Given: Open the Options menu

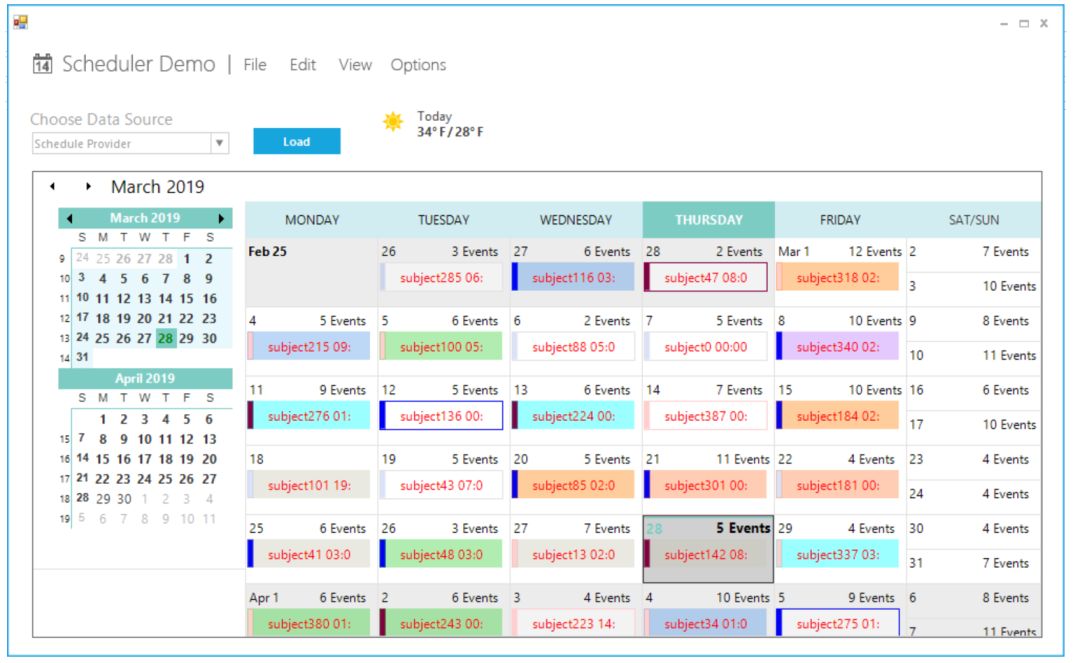Looking at the screenshot, I should [420, 64].
